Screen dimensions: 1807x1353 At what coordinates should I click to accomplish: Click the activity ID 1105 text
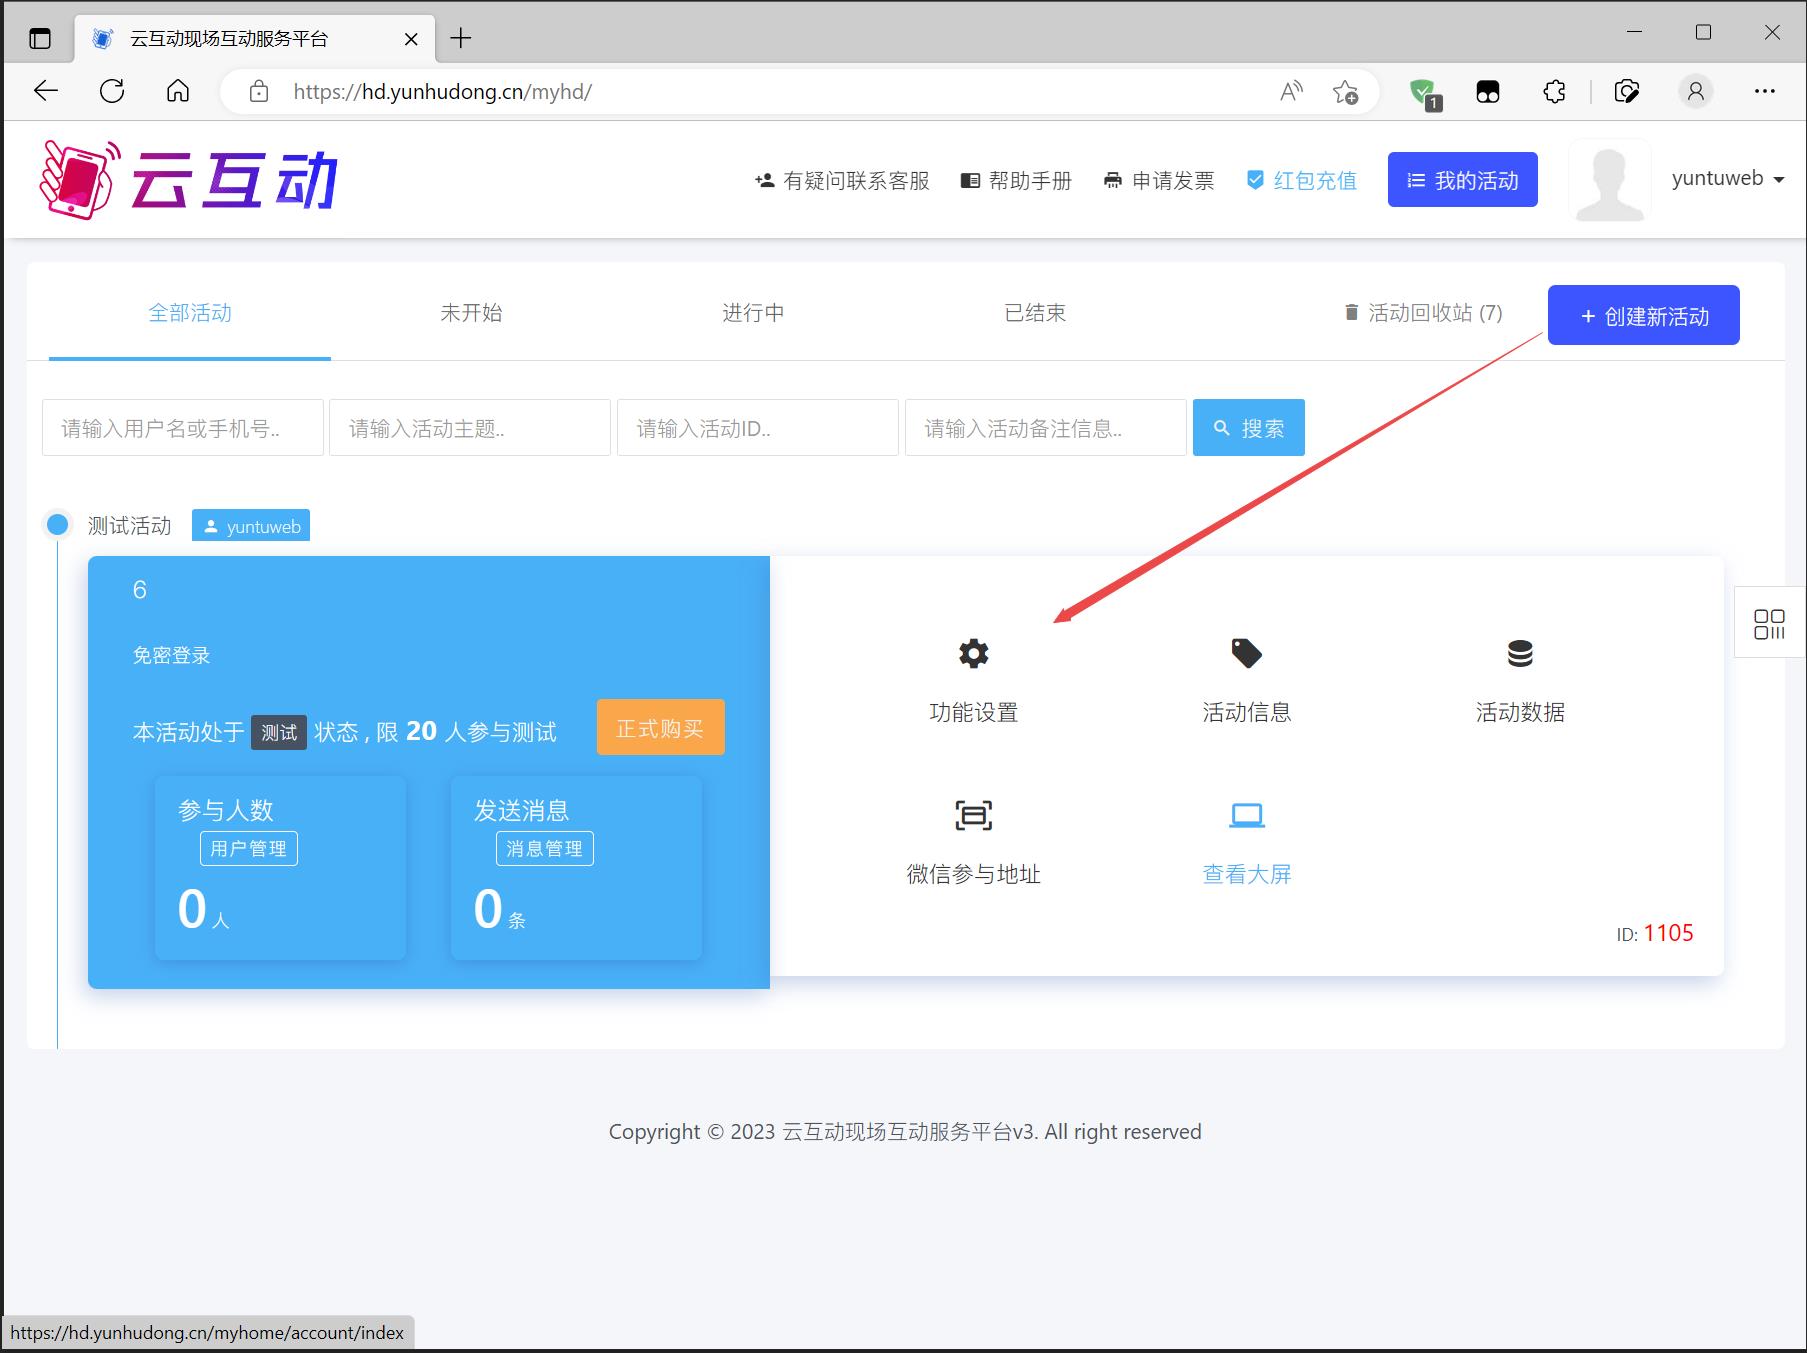click(x=1668, y=933)
